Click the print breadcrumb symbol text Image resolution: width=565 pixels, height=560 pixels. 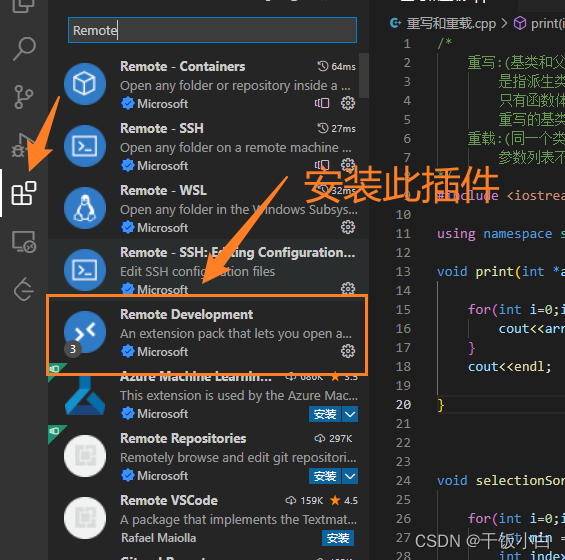tap(548, 23)
